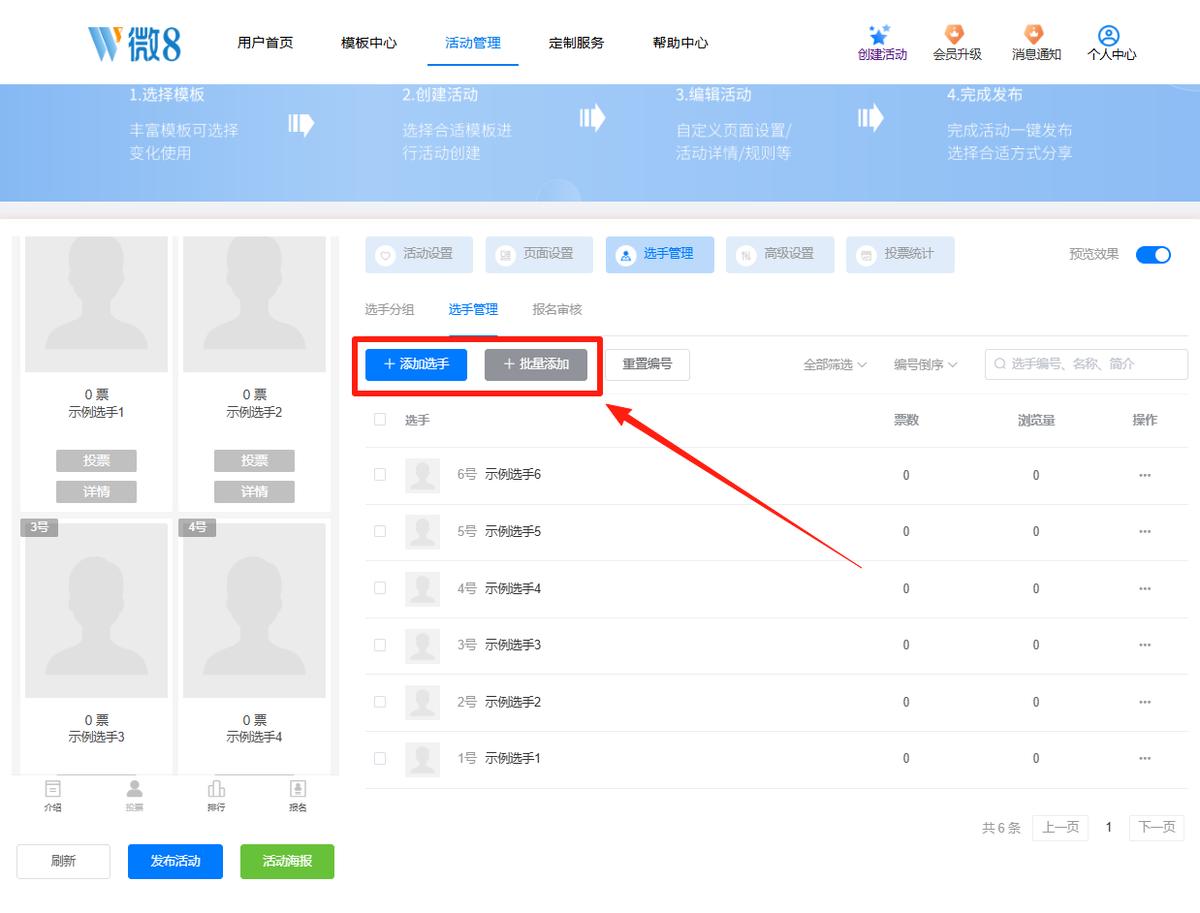This screenshot has width=1200, height=913.
Task: Check the box for 示例选手5
Action: pos(380,531)
